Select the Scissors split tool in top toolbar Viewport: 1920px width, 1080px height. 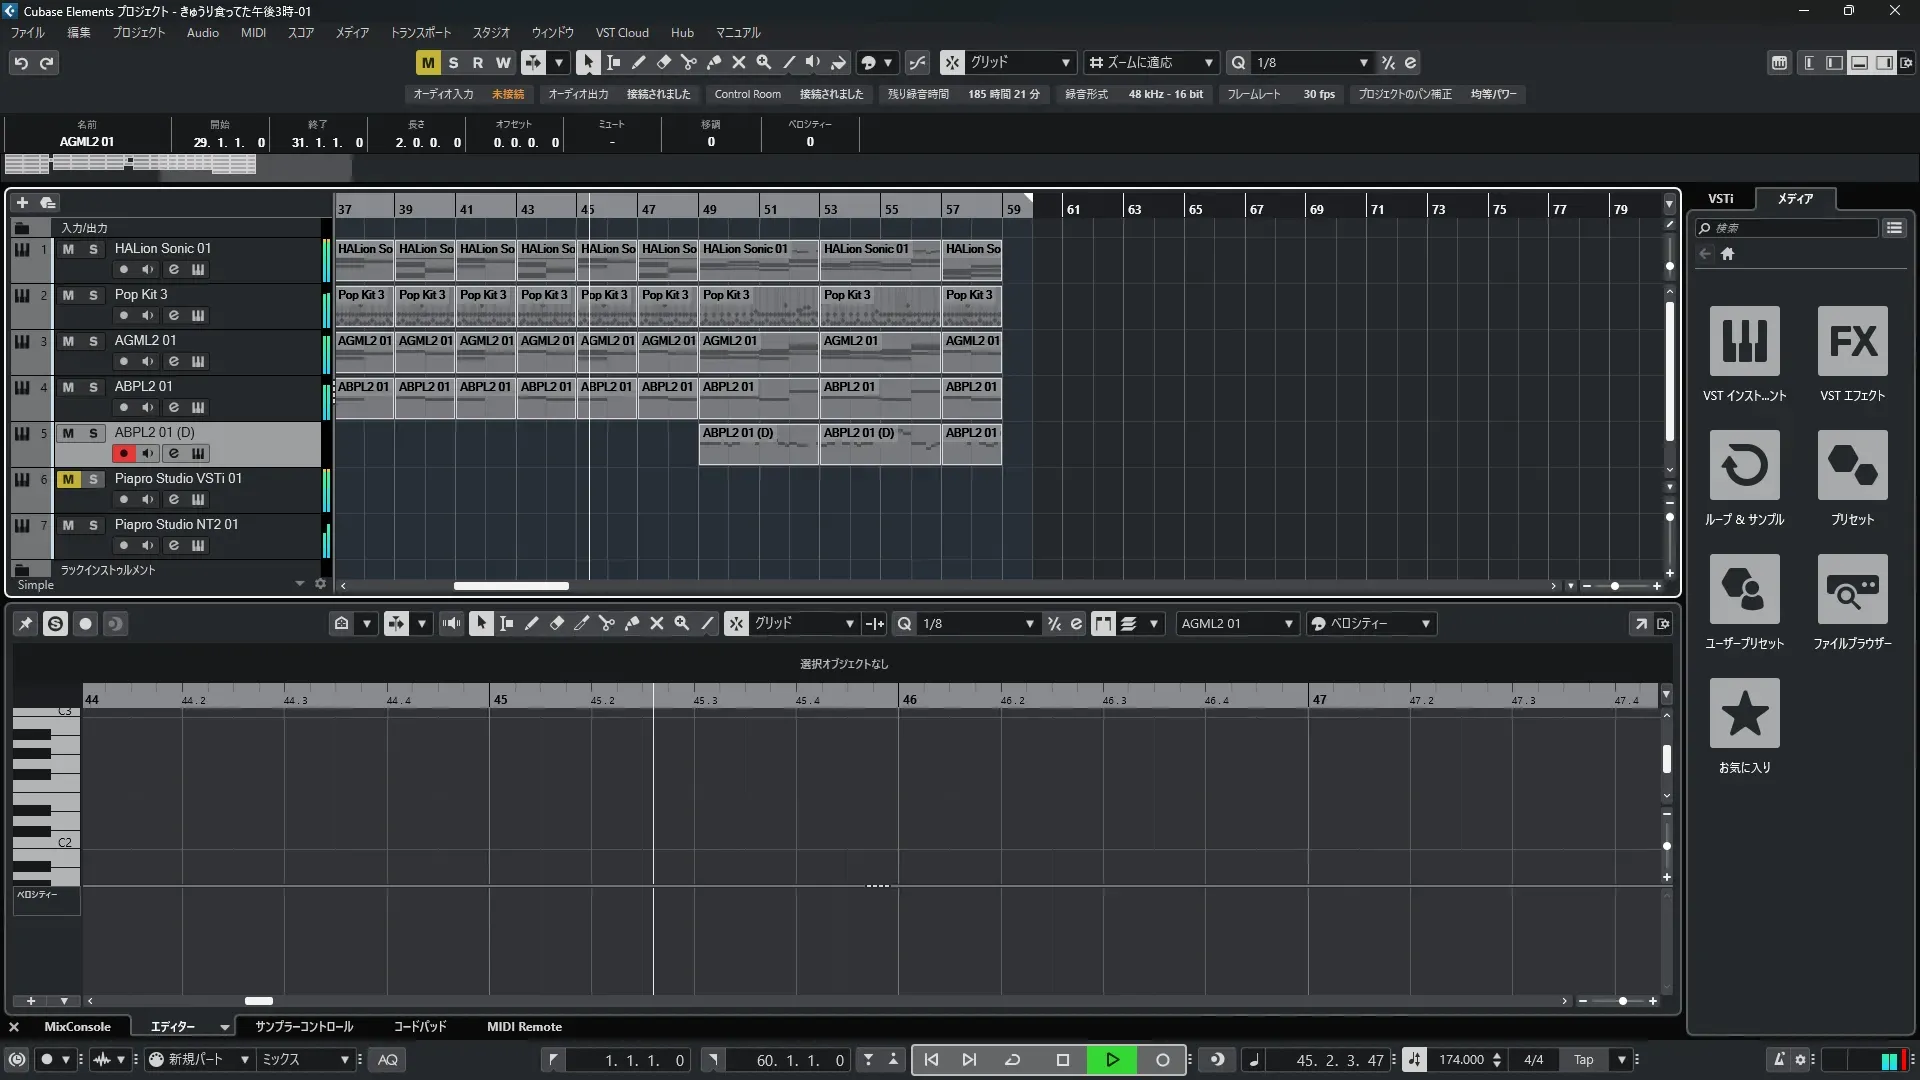pyautogui.click(x=688, y=62)
